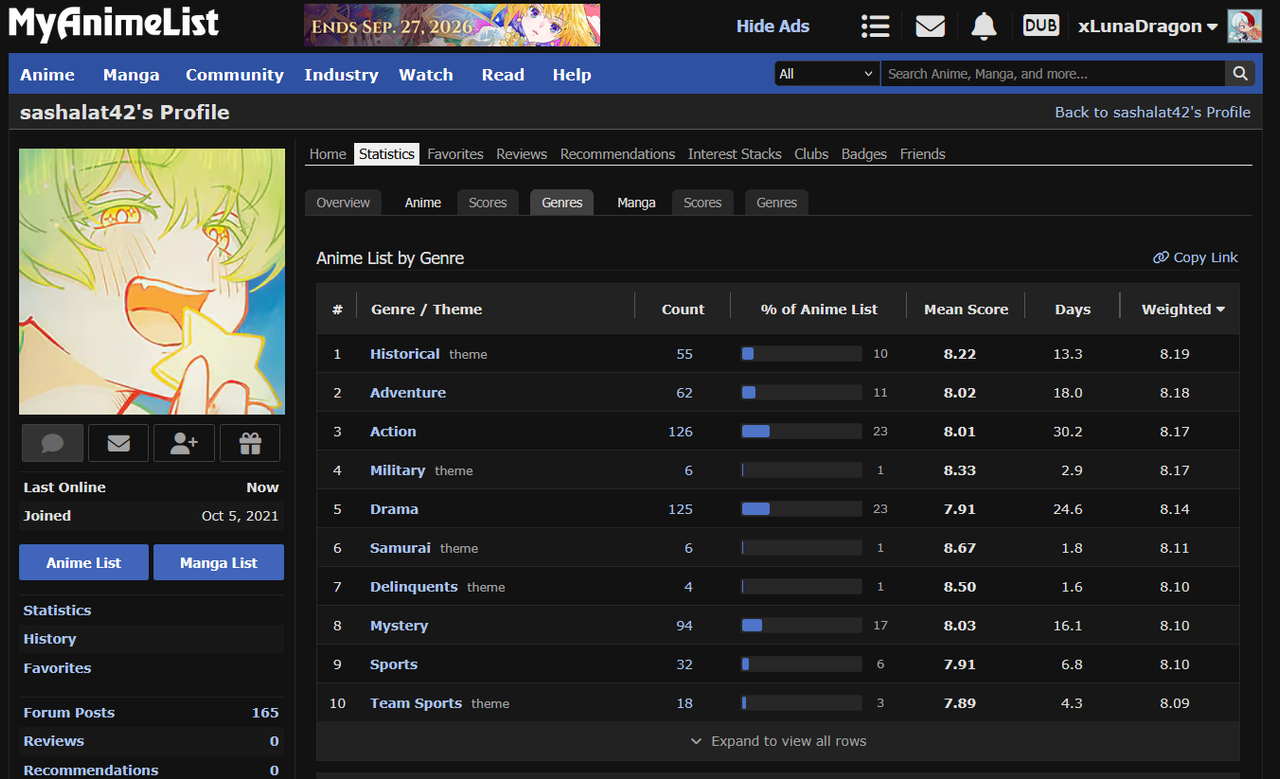
Task: Switch to the Clubs profile tab
Action: [812, 154]
